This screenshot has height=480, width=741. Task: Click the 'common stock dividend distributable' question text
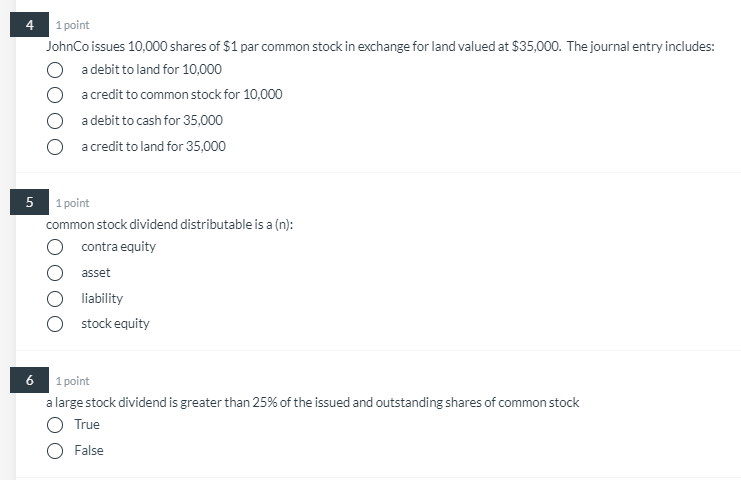coord(169,224)
